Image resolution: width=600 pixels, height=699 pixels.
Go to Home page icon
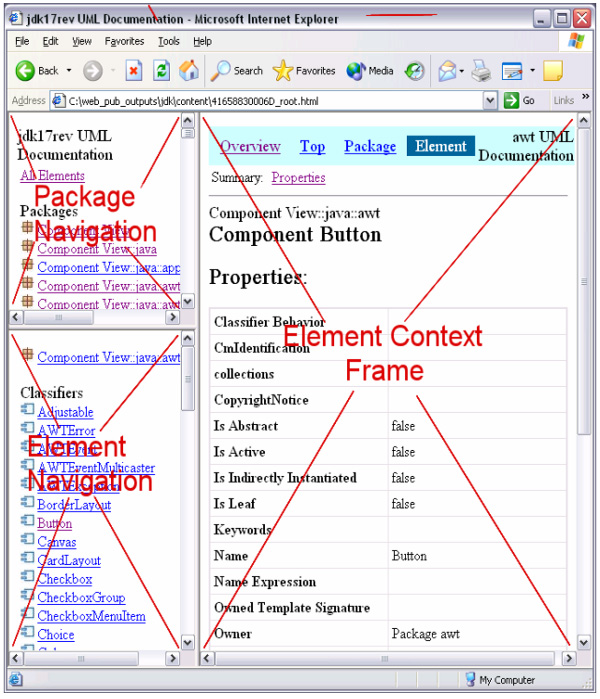pyautogui.click(x=189, y=70)
